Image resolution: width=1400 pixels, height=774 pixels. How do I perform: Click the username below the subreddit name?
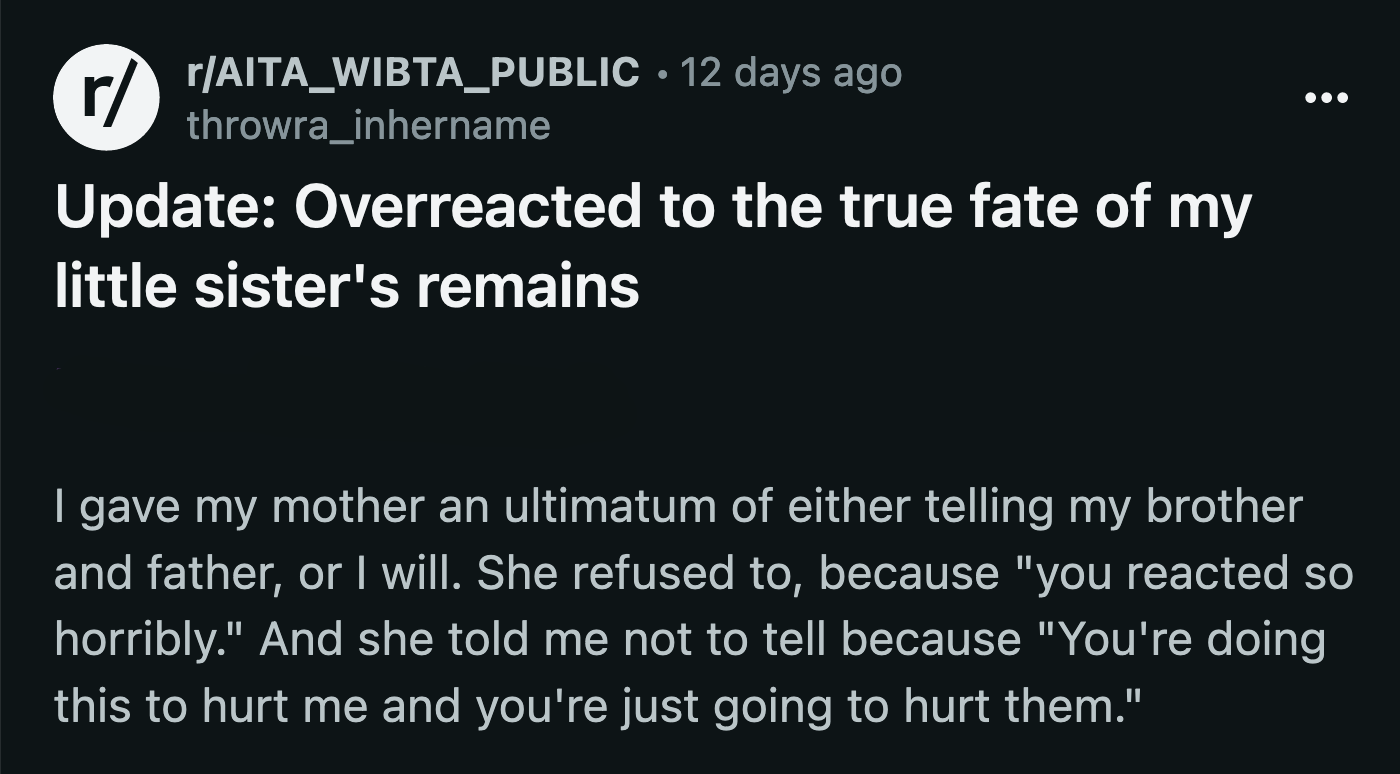[x=367, y=126]
